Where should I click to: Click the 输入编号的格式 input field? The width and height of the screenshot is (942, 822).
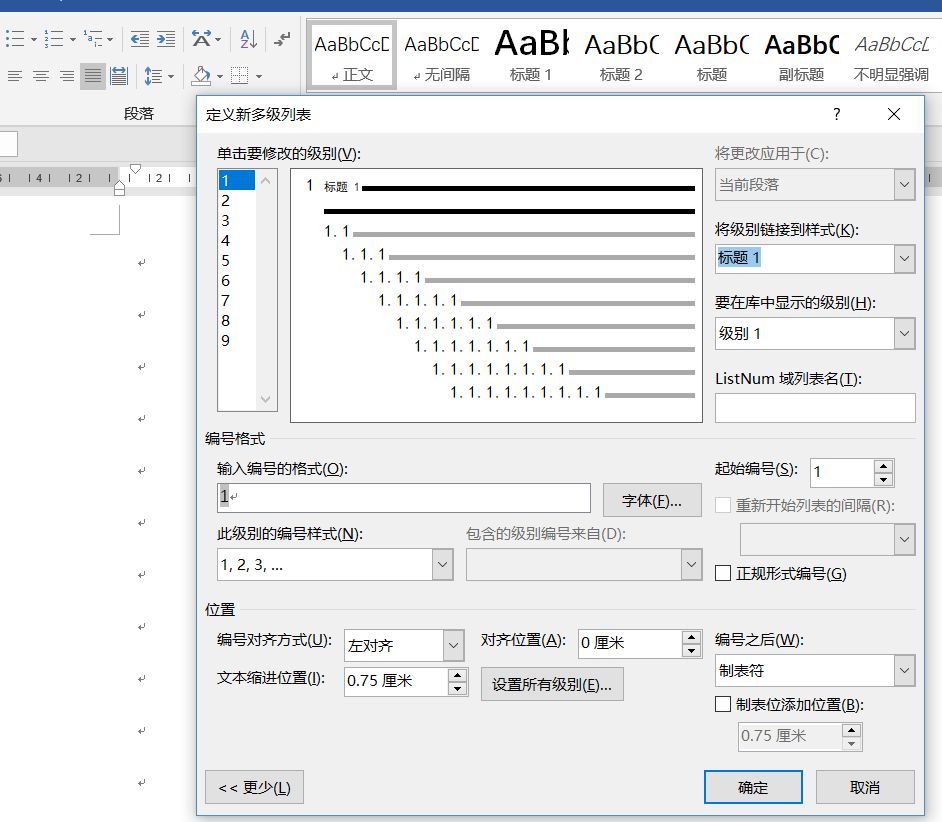[404, 498]
